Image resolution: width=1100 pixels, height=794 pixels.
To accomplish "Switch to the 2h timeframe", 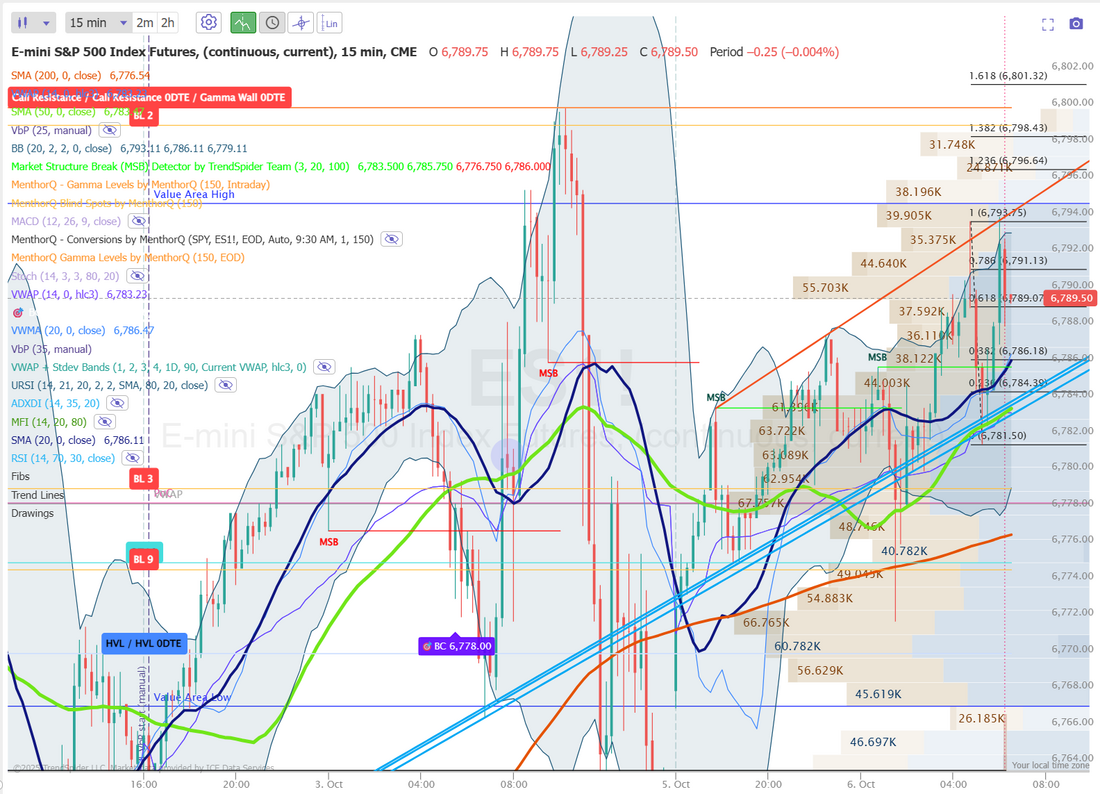I will [x=171, y=22].
